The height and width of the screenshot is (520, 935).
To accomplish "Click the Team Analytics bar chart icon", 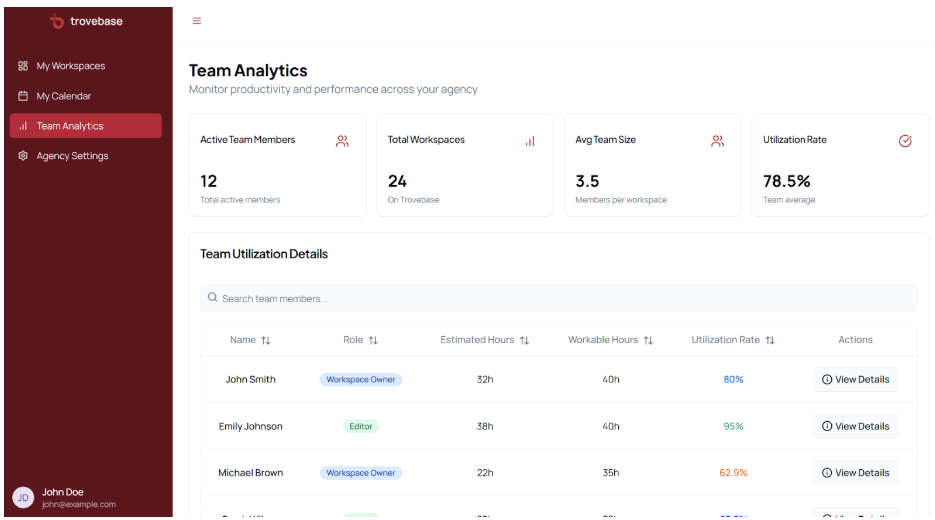I will [x=23, y=126].
